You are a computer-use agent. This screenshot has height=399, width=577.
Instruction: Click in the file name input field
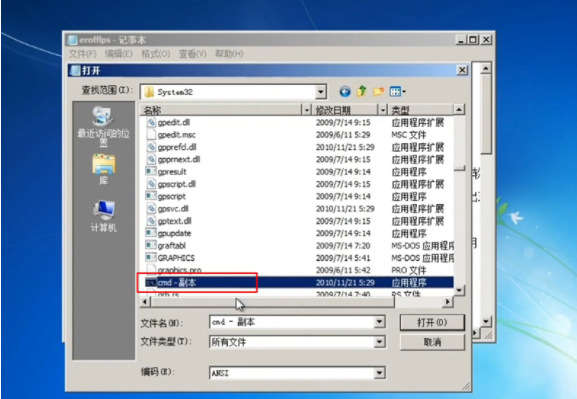click(292, 322)
